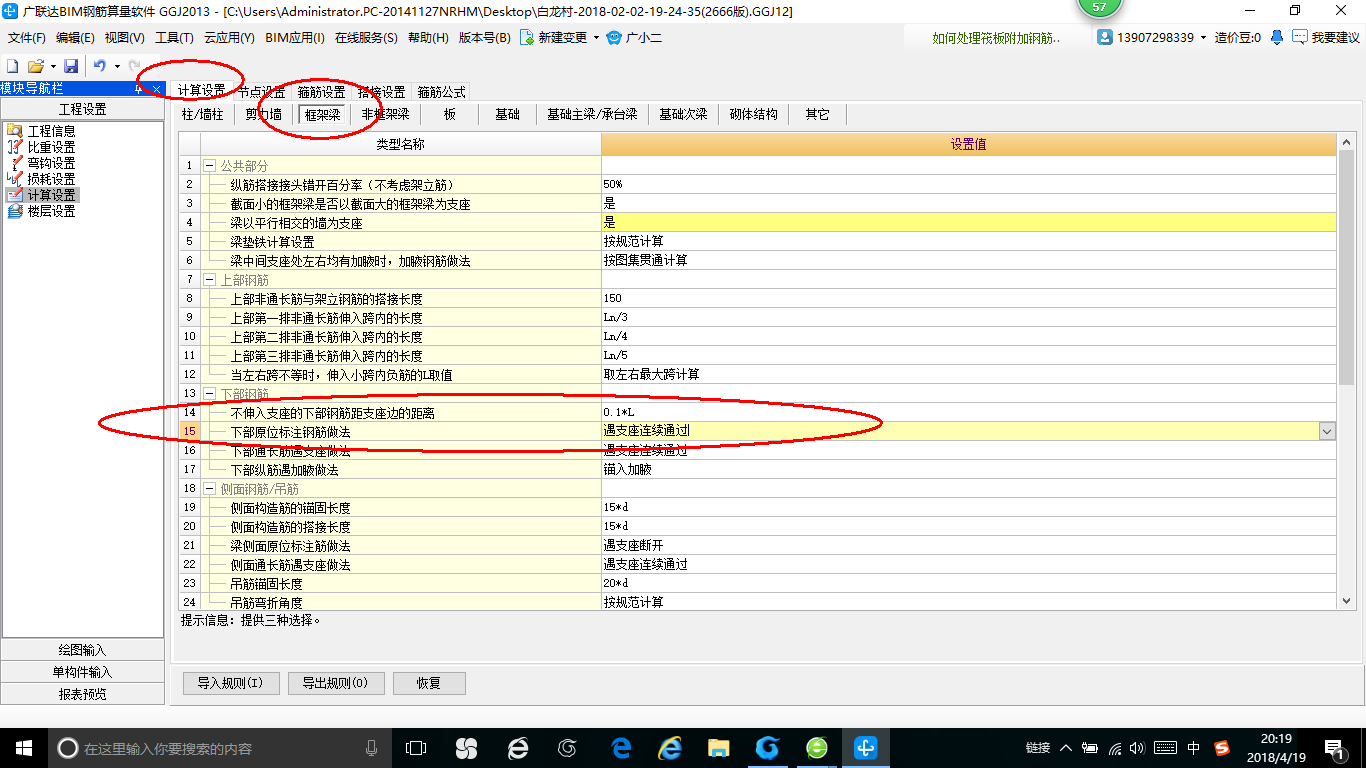The width and height of the screenshot is (1366, 768).
Task: Click the Ln/3 value cell in row 9
Action: (x=968, y=318)
